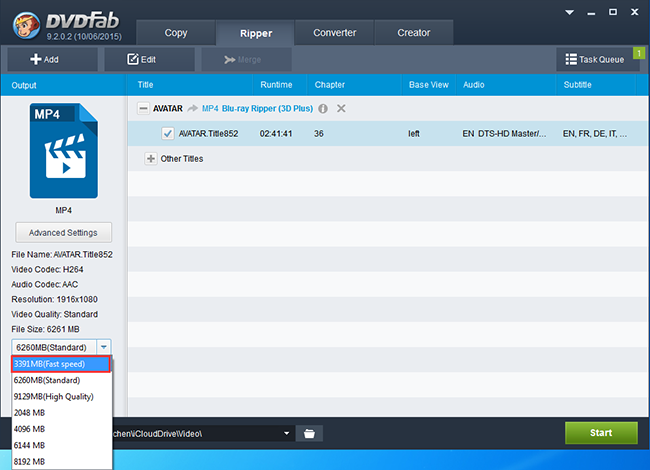Screen dimensions: 650x470
Task: Click the File Size: 6261 MB text
Action: [45, 329]
